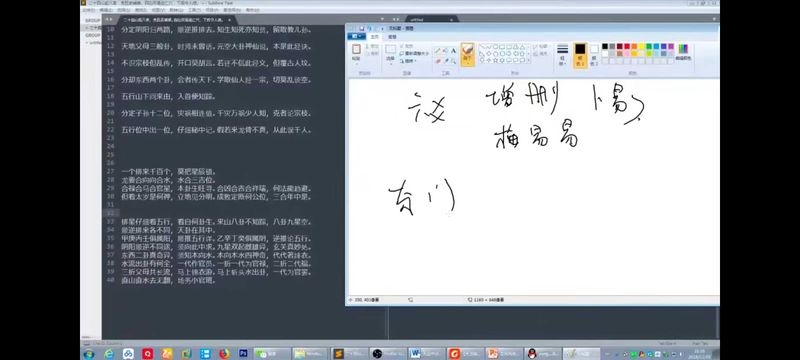Pick the red color swatch
This screenshot has height=360, width=800.
click(x=627, y=46)
